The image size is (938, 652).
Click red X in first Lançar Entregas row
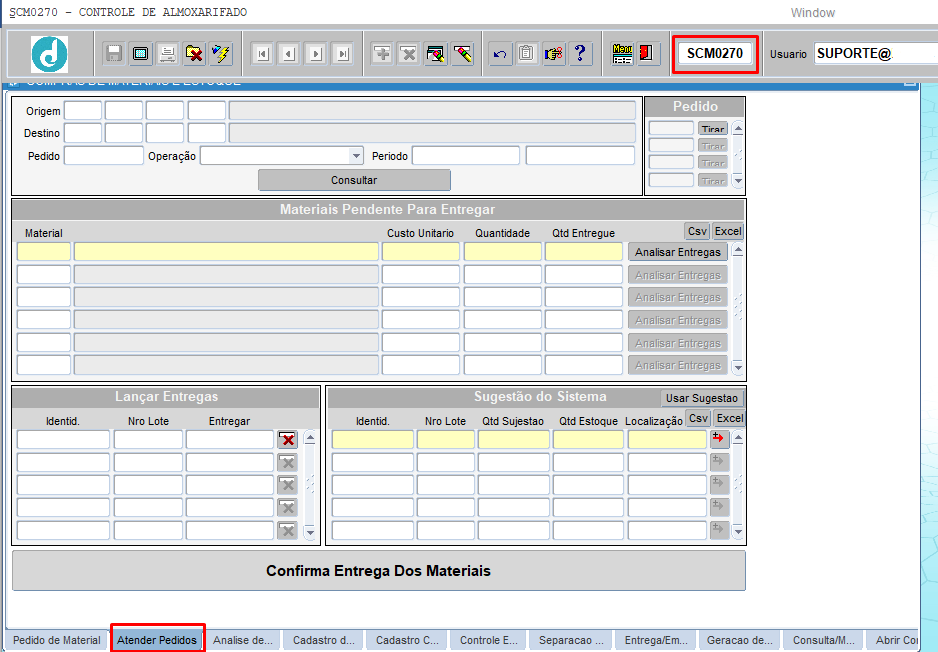288,440
